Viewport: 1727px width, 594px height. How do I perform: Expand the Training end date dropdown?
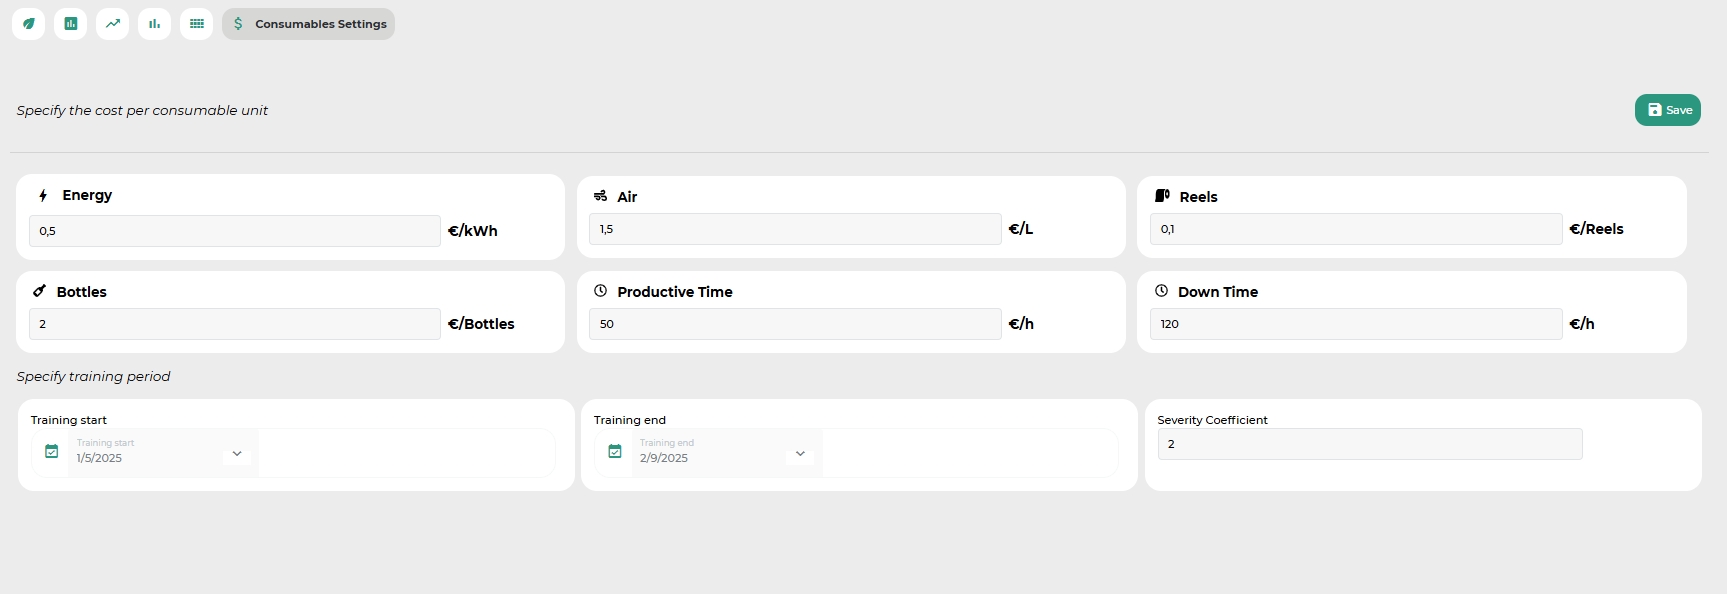pyautogui.click(x=800, y=453)
